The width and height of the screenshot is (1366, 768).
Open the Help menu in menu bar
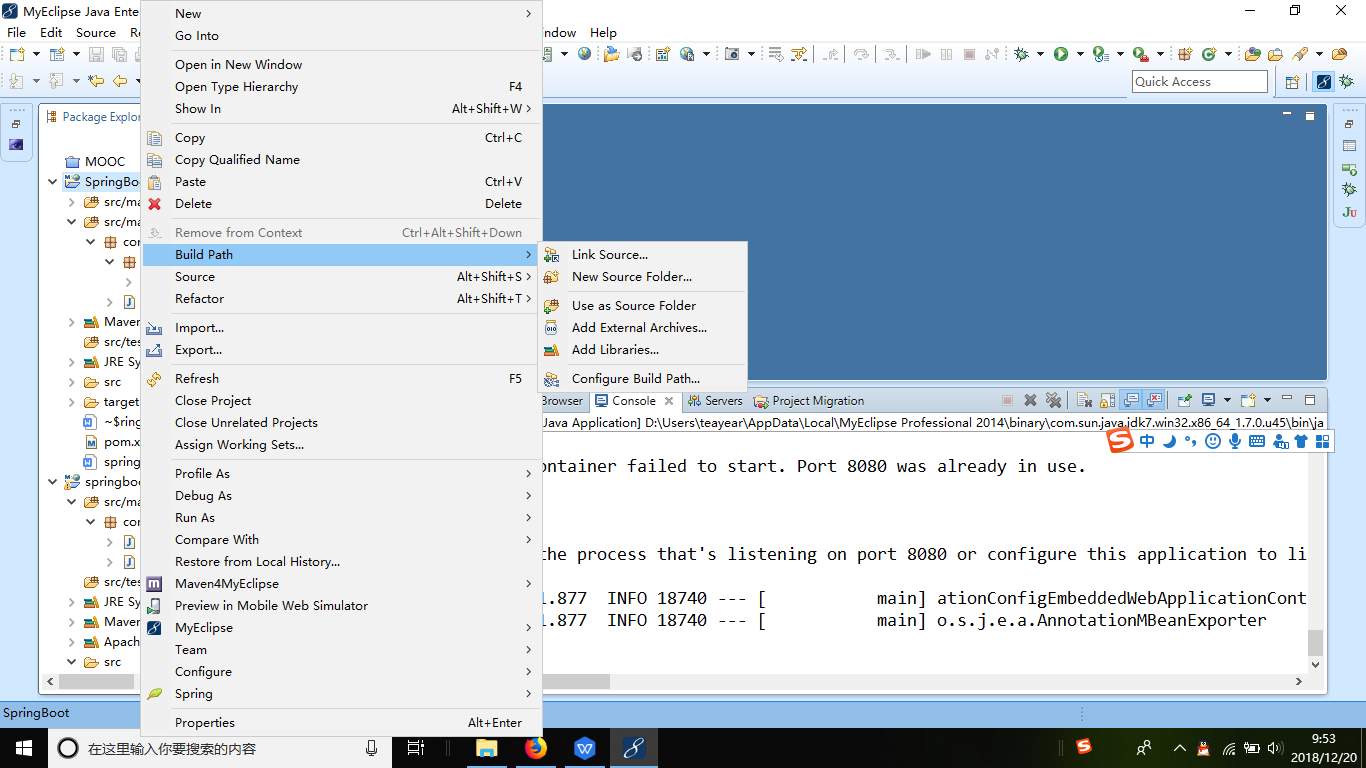pos(603,33)
